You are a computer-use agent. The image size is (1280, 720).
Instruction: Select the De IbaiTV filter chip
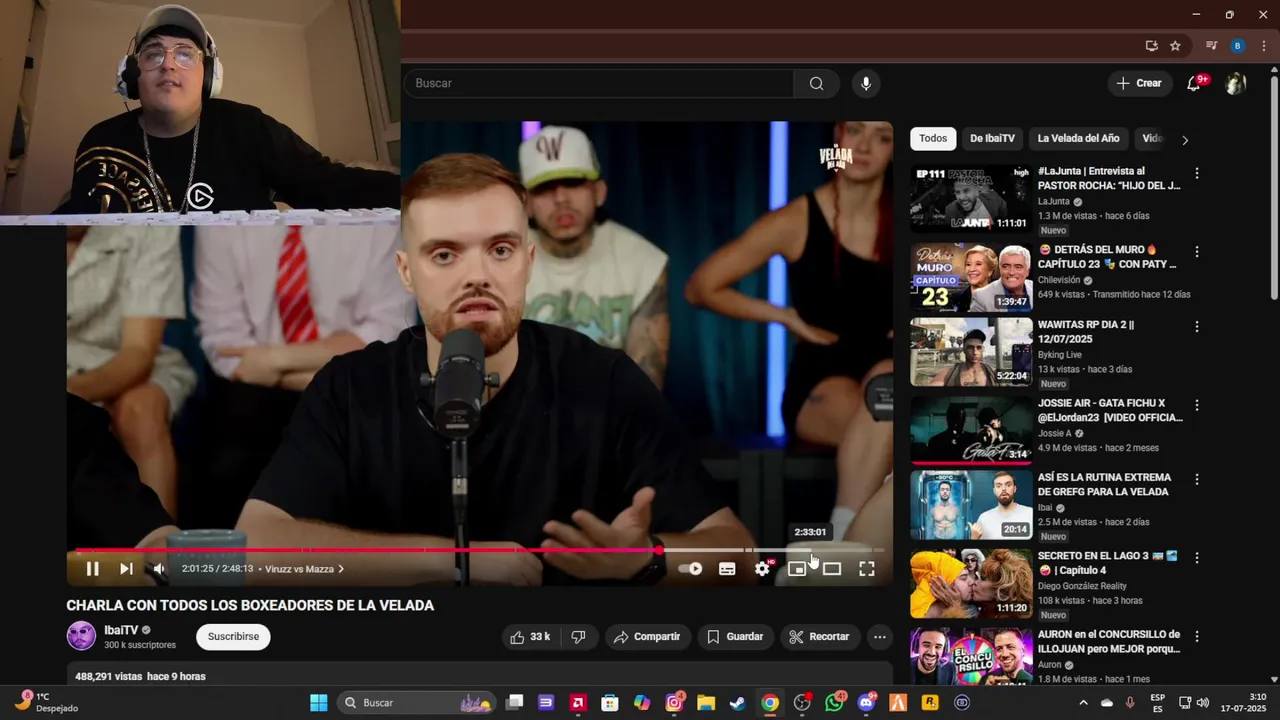(x=992, y=139)
